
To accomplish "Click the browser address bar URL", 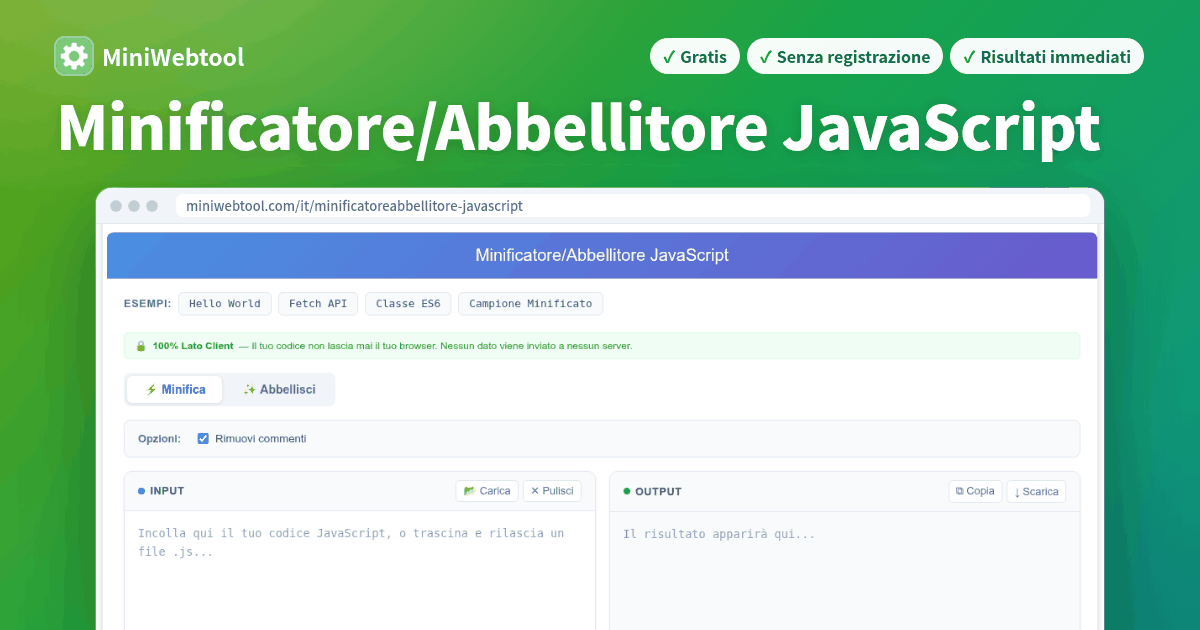I will (x=633, y=206).
